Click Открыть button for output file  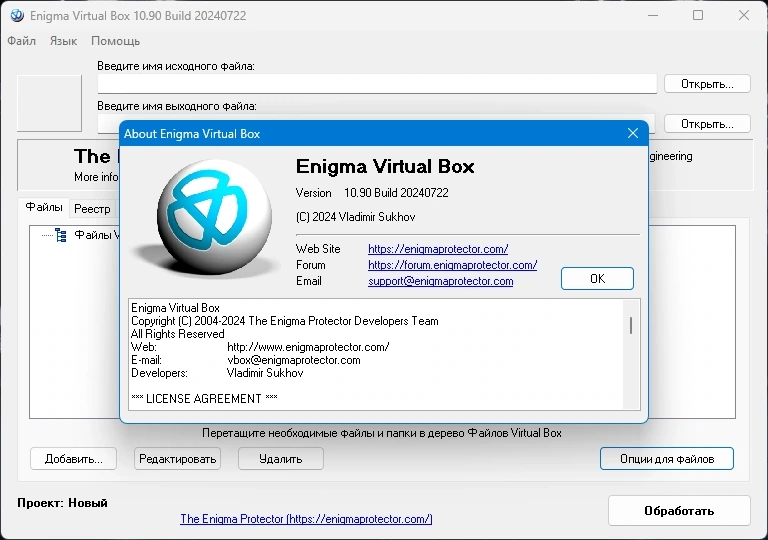(707, 123)
